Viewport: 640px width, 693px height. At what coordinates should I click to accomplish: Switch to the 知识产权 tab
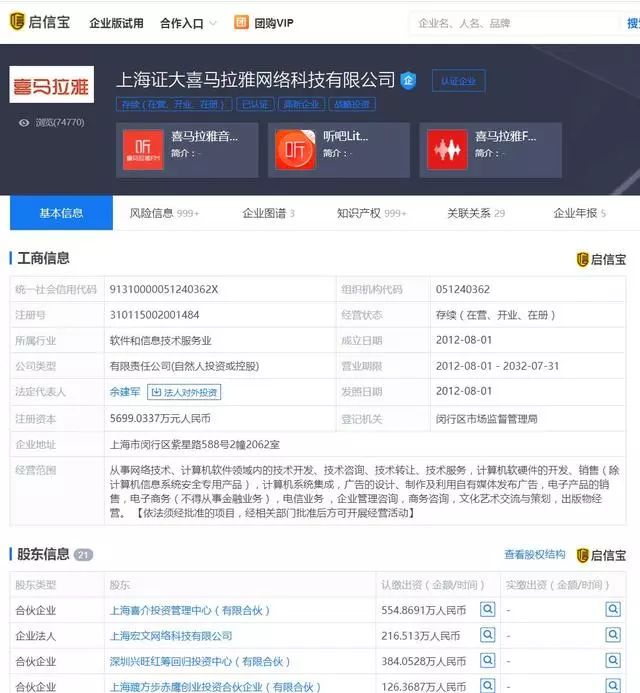(x=371, y=213)
